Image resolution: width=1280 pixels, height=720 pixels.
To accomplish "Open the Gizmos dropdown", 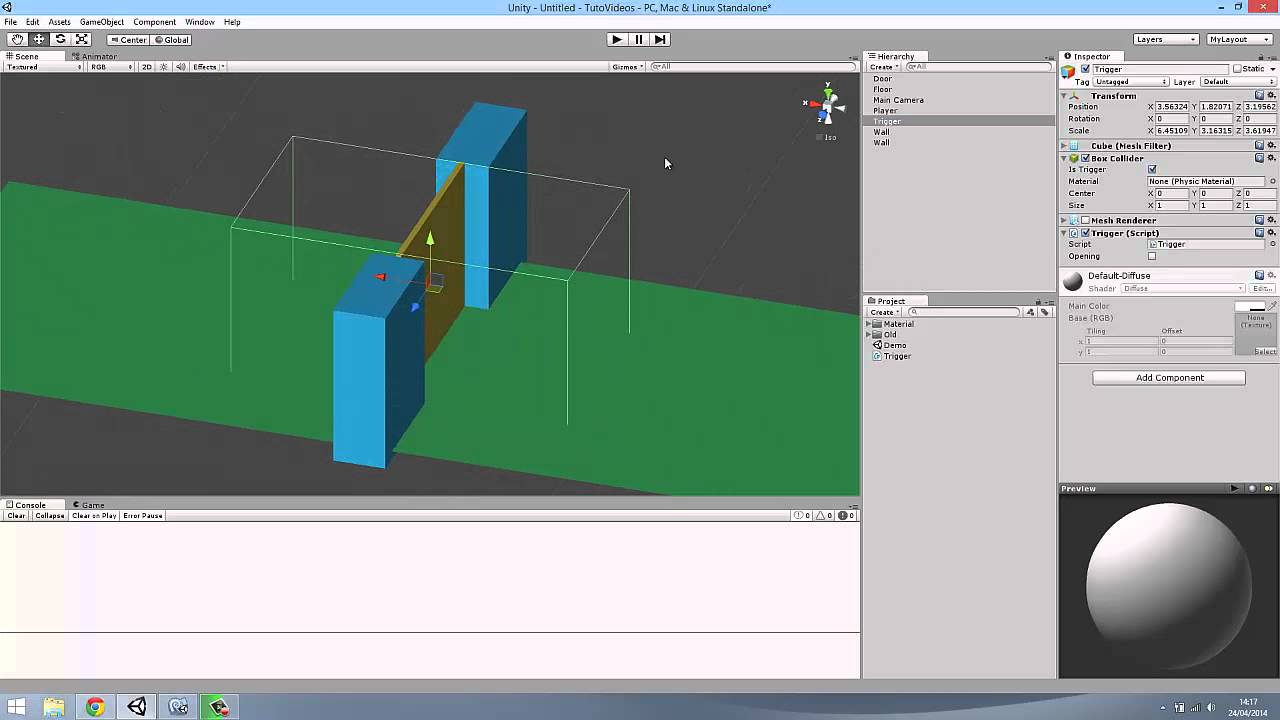I will tap(627, 67).
